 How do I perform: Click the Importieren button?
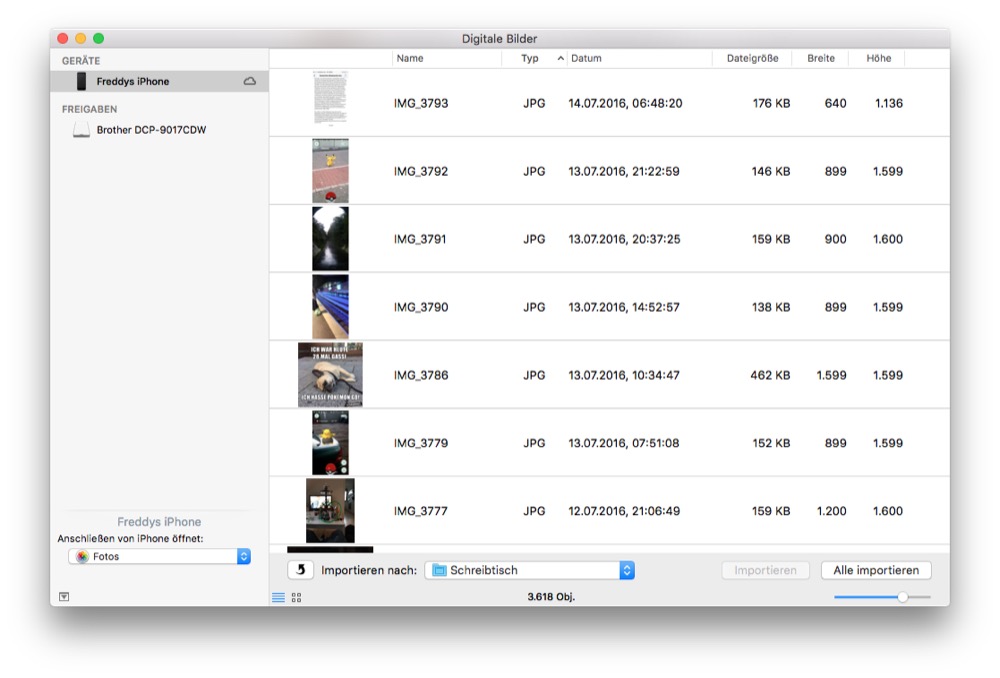(x=765, y=570)
